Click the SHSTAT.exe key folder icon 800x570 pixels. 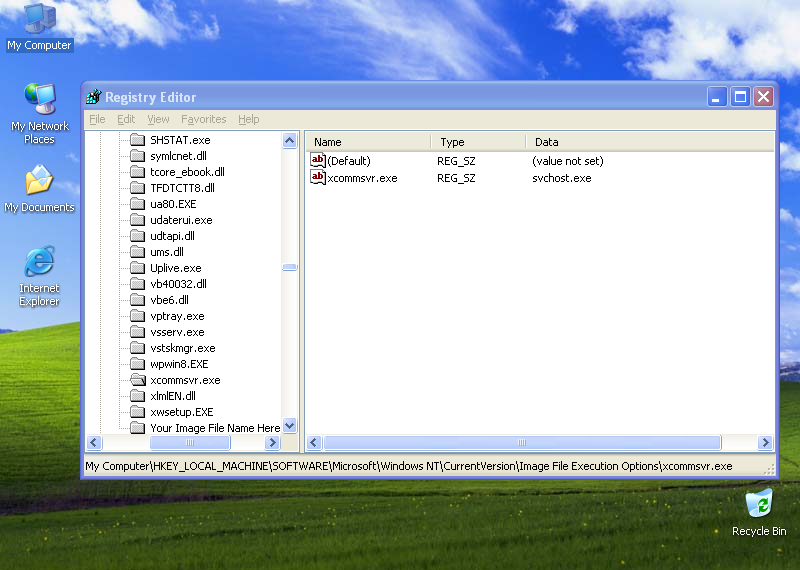[x=138, y=140]
